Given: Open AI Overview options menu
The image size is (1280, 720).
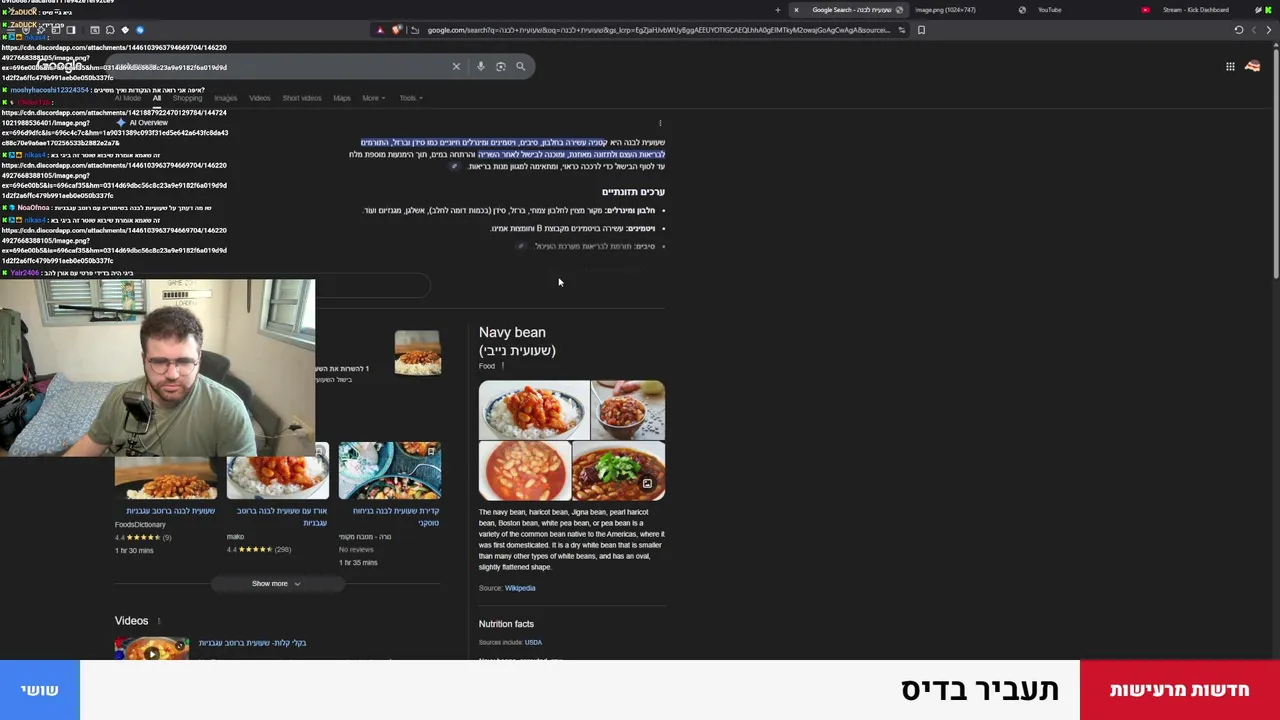Looking at the screenshot, I should pyautogui.click(x=660, y=123).
